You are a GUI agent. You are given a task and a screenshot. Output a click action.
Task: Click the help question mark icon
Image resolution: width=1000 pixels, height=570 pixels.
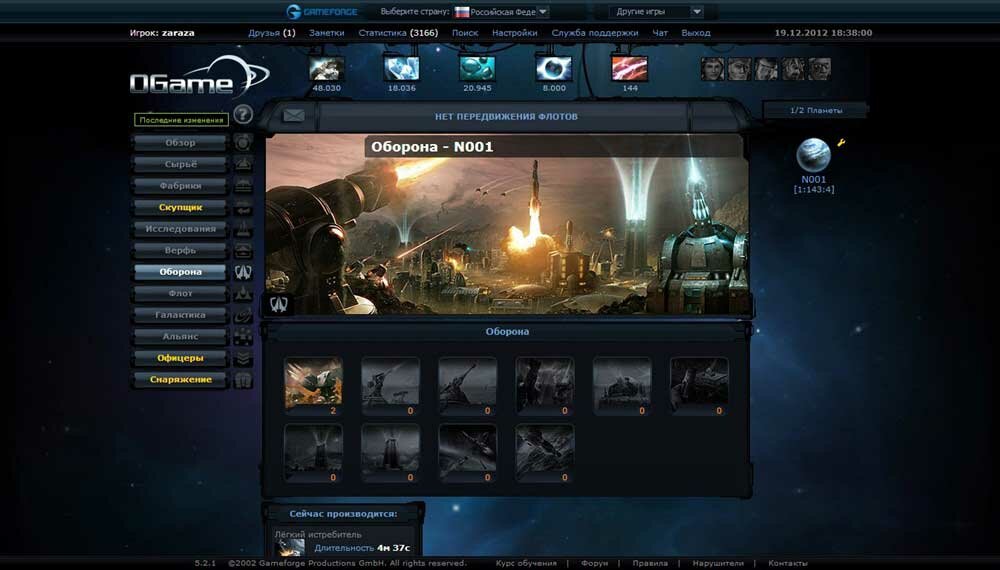[x=243, y=114]
